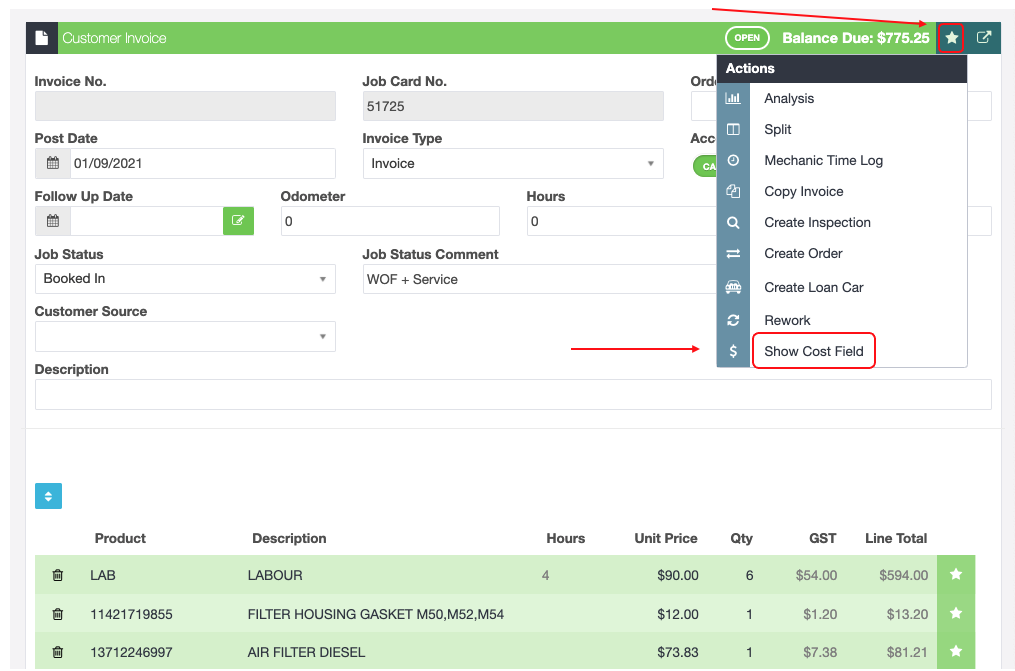
Task: Click the Product column header
Action: (120, 538)
